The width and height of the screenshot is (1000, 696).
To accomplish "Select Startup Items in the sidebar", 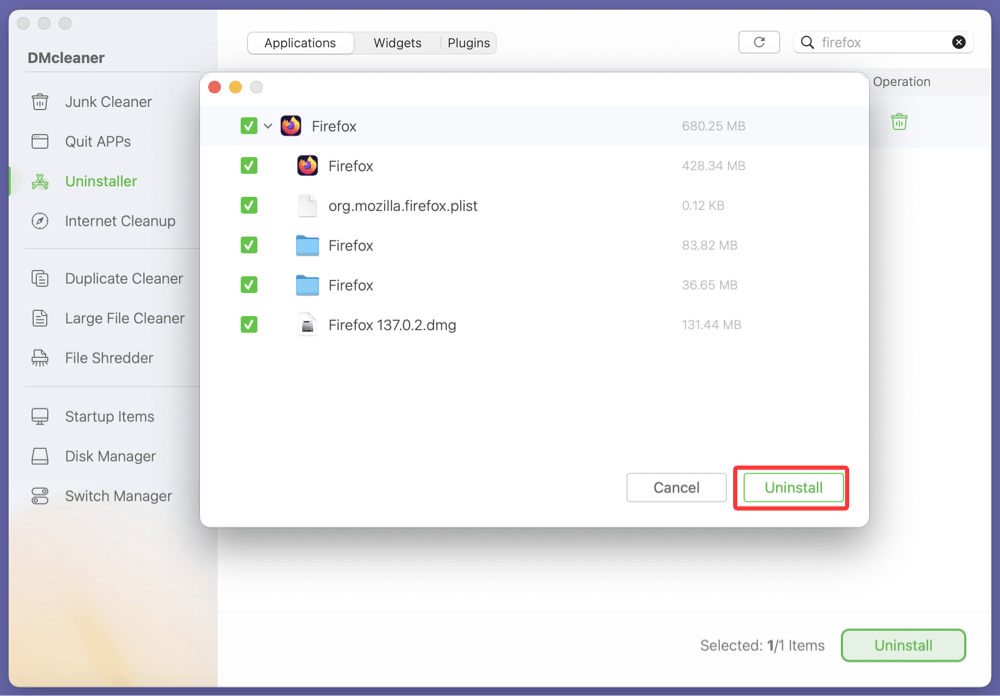I will pos(108,416).
